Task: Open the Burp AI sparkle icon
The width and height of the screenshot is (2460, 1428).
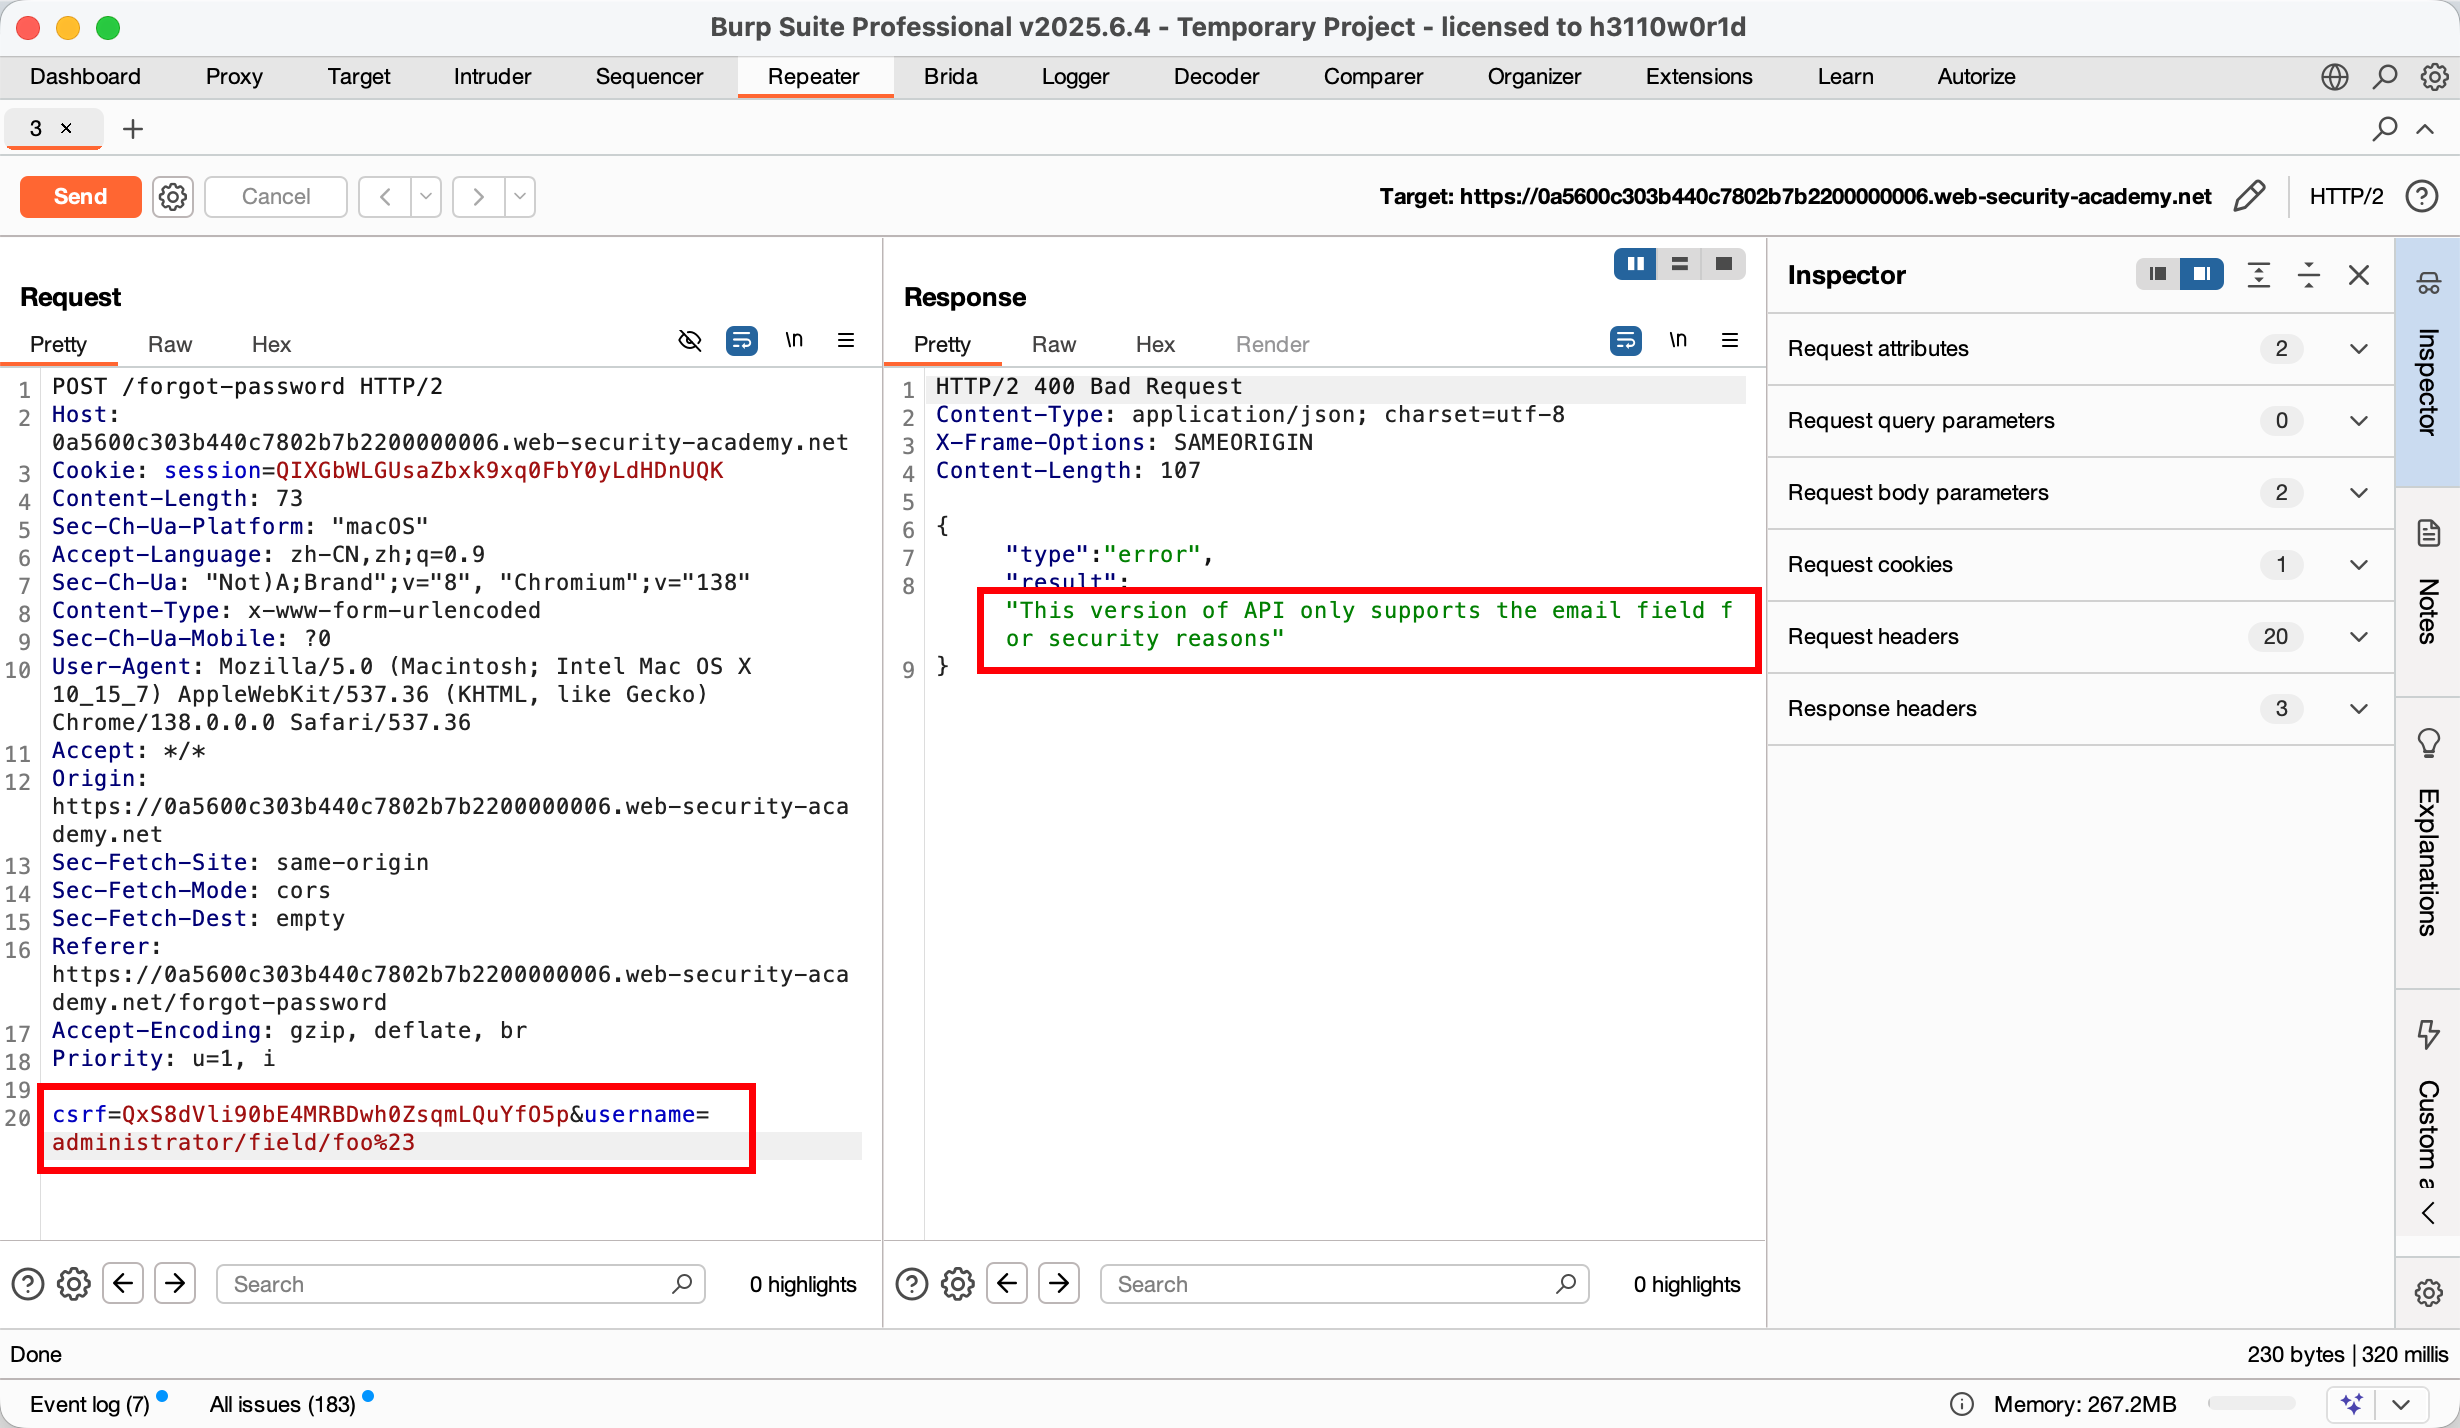Action: coord(2352,1403)
